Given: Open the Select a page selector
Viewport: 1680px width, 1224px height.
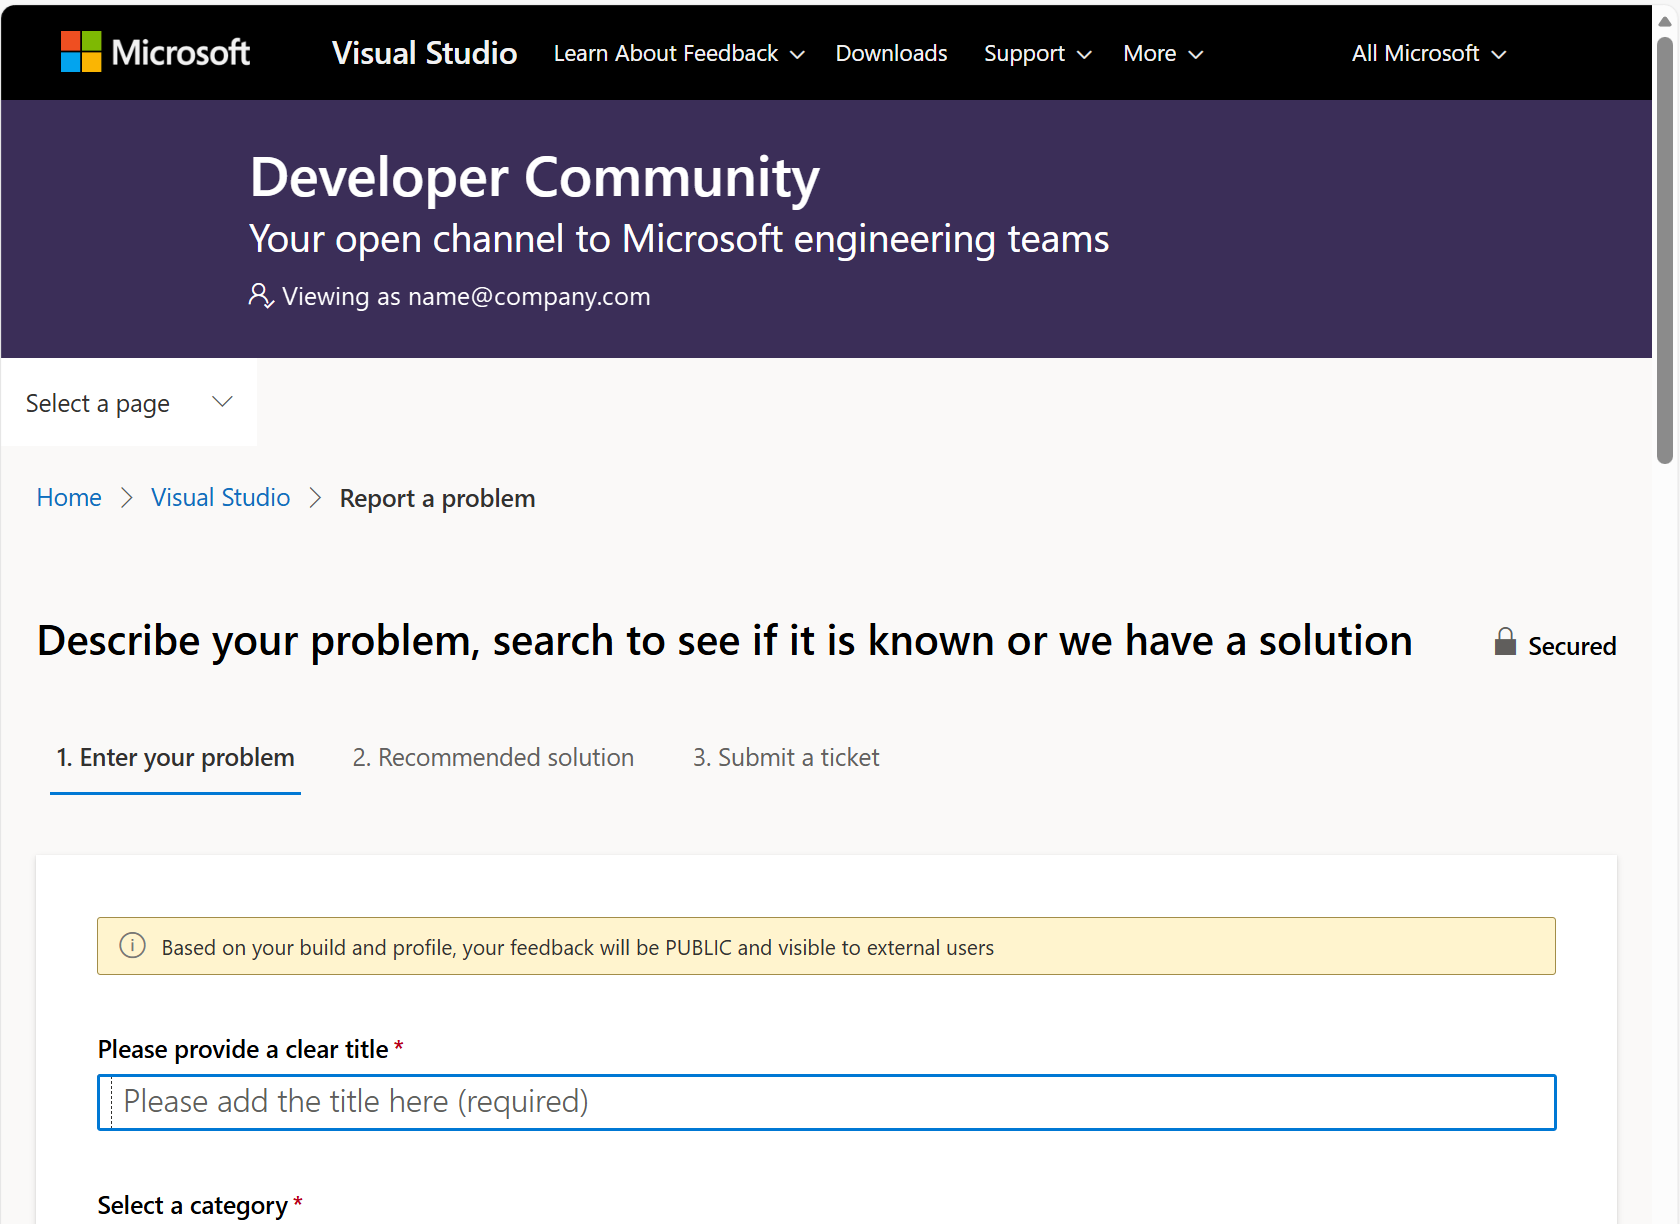Looking at the screenshot, I should pos(128,402).
